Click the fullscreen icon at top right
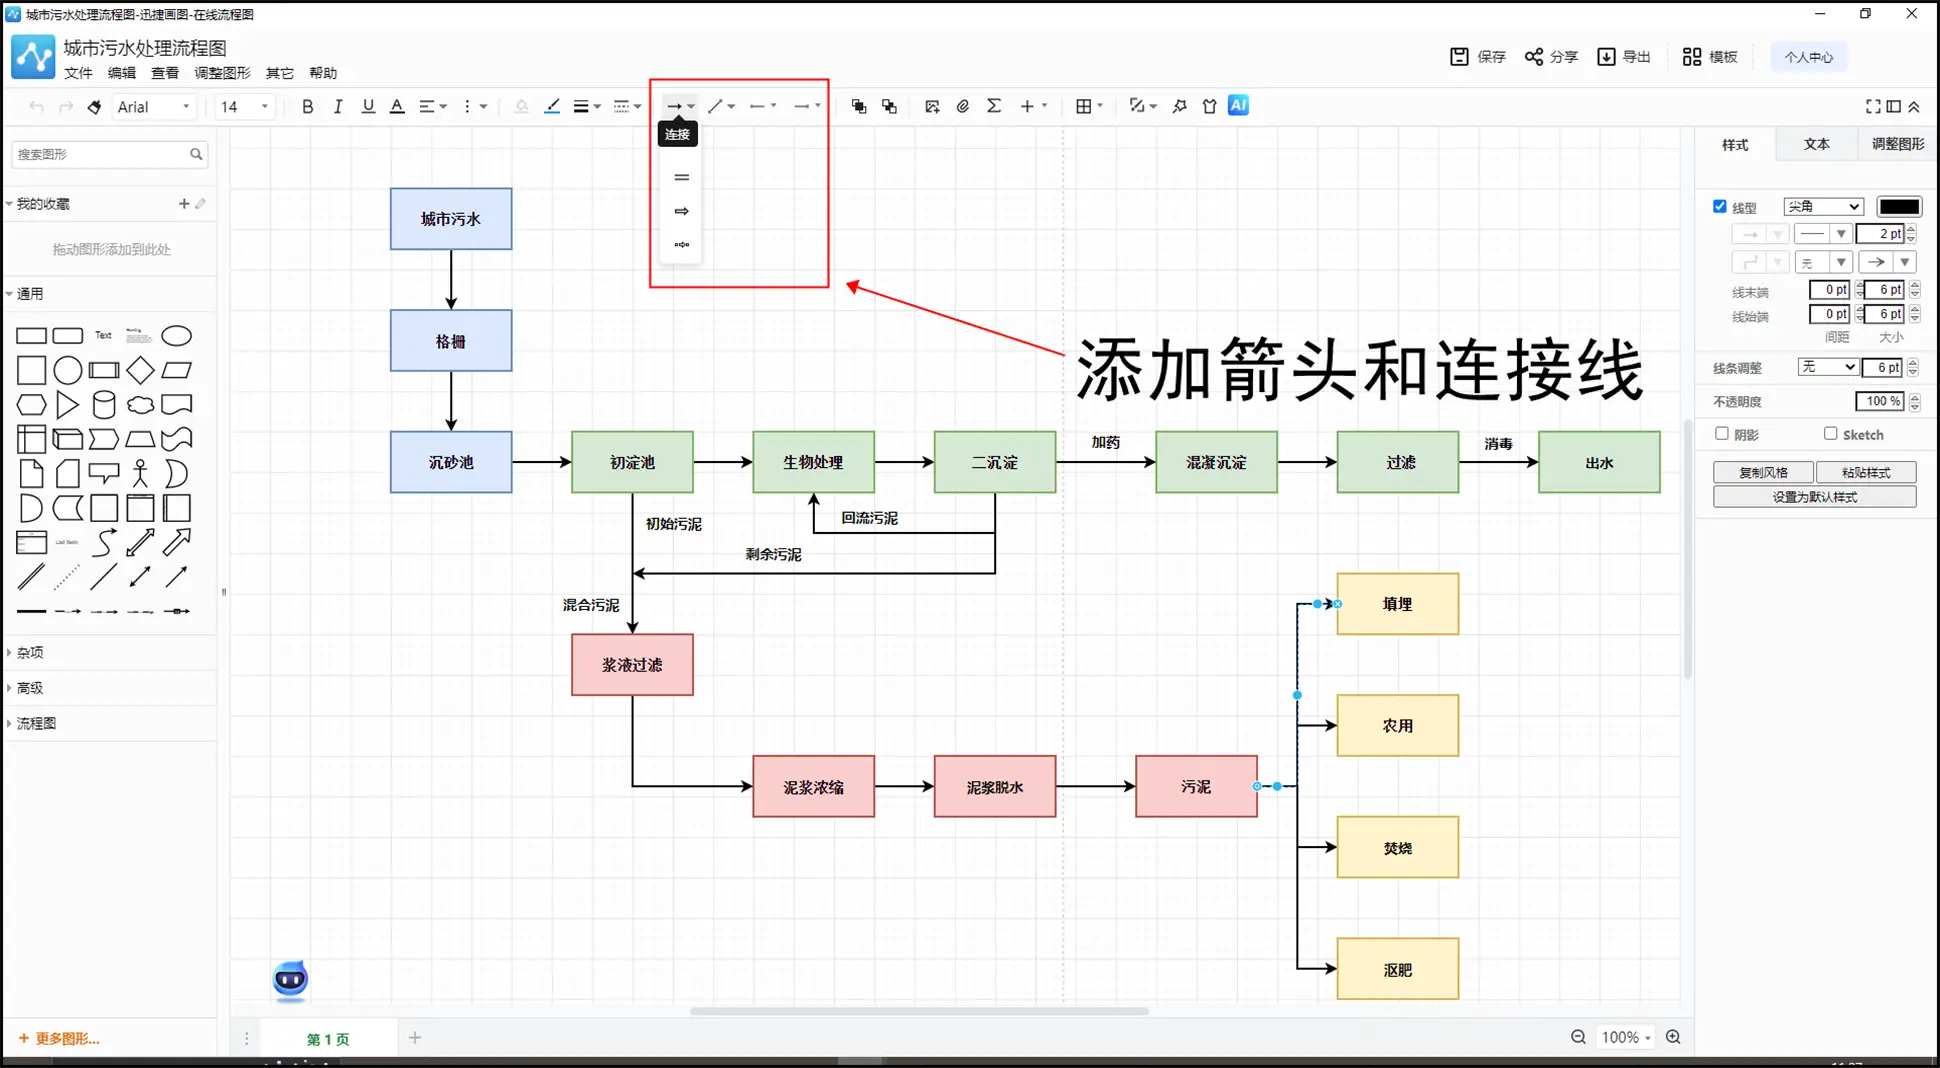The width and height of the screenshot is (1940, 1068). [1873, 106]
